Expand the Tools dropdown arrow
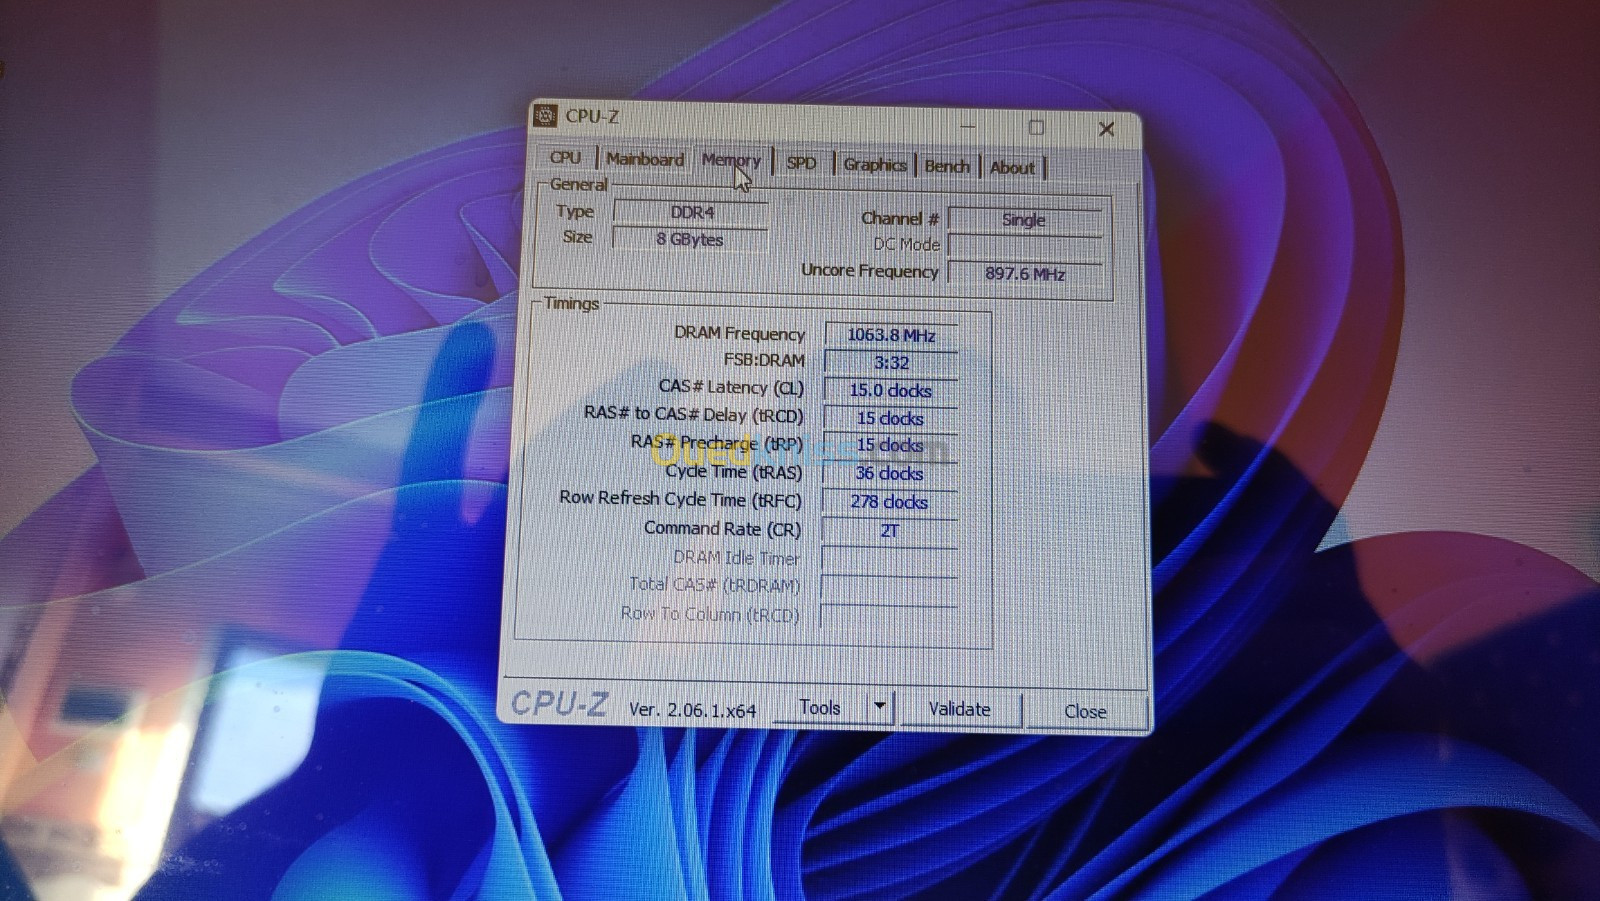1600x901 pixels. tap(880, 707)
